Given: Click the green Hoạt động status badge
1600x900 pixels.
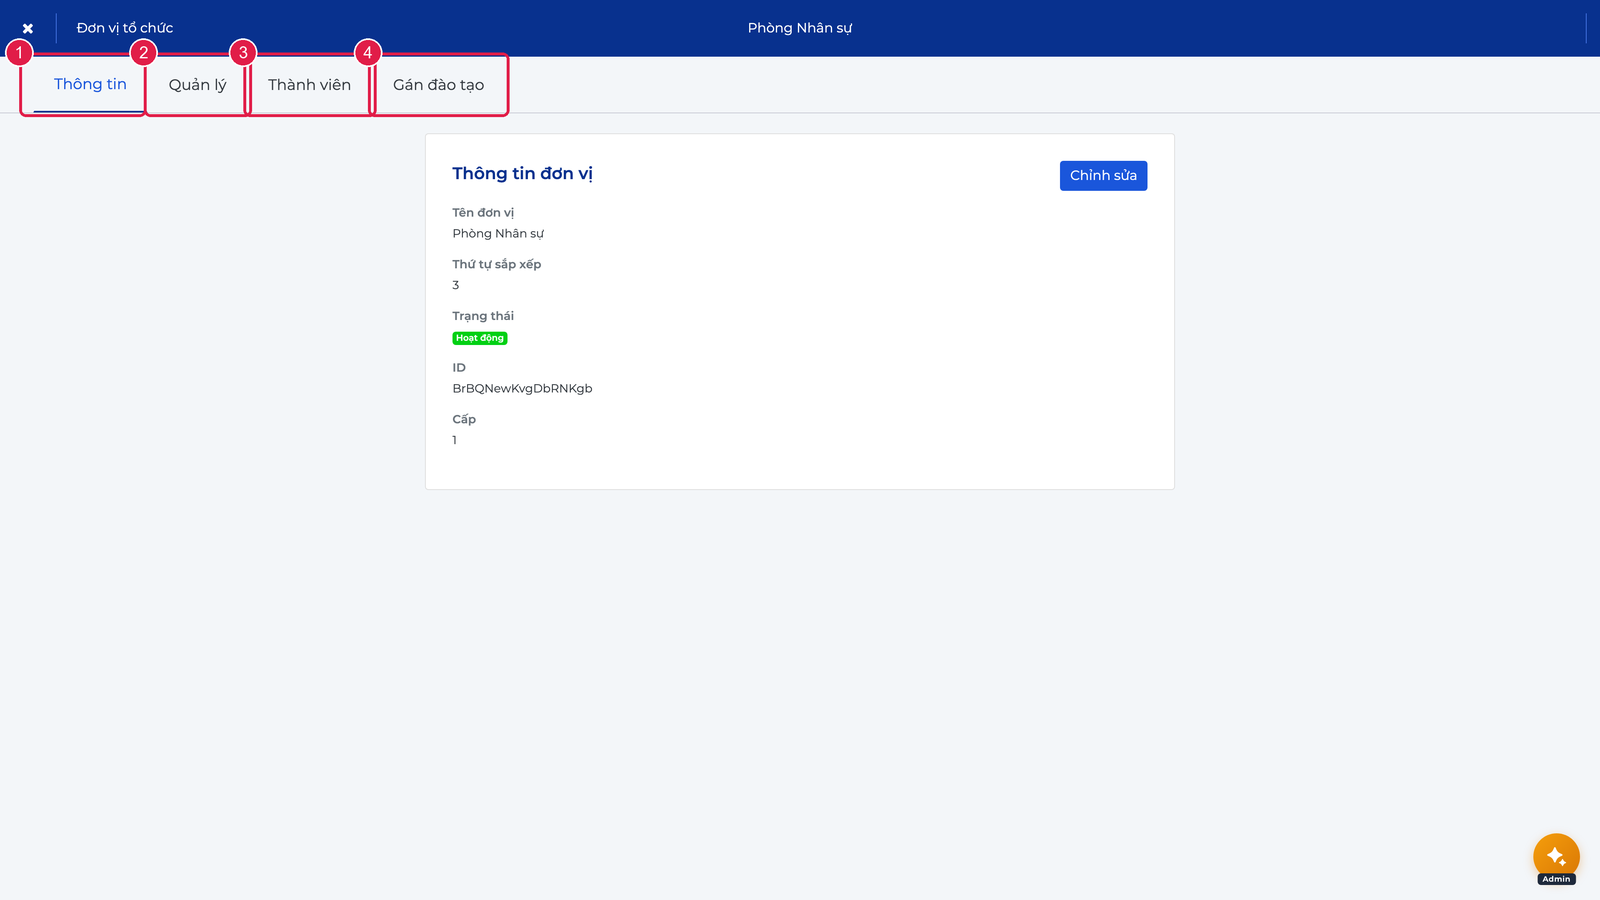Looking at the screenshot, I should [480, 338].
